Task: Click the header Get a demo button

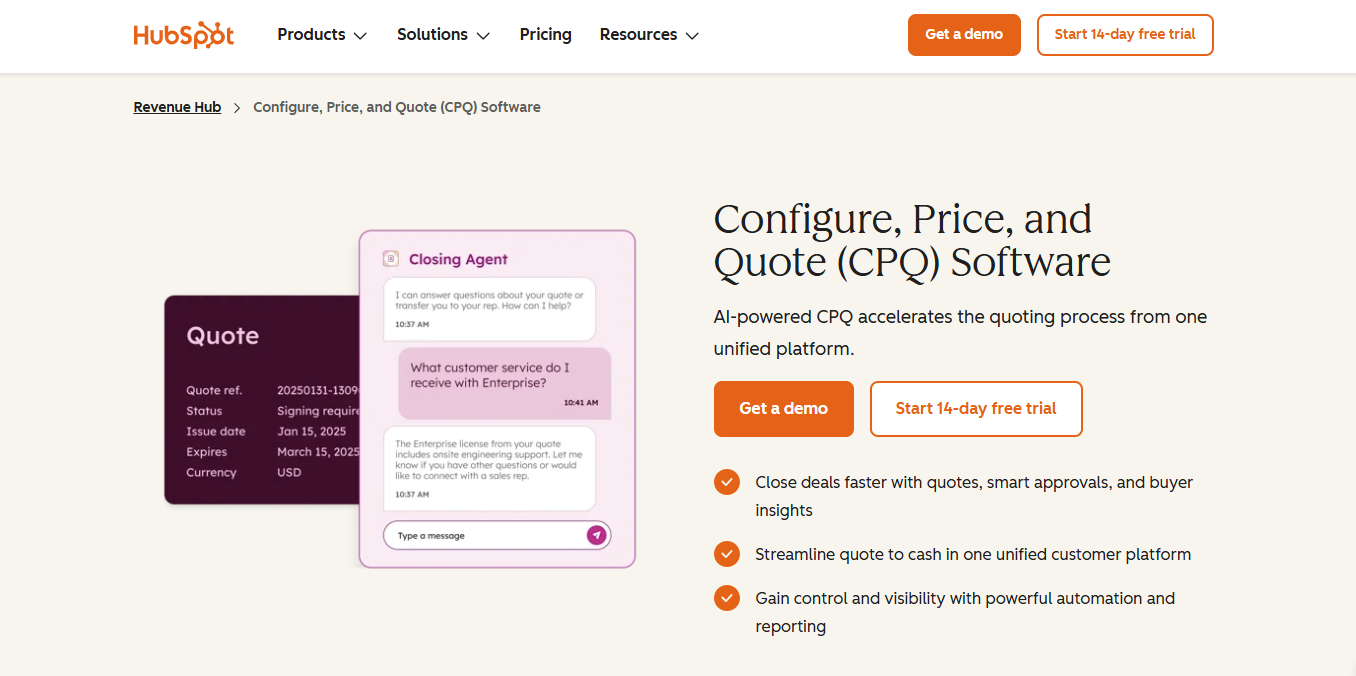Action: 964,35
